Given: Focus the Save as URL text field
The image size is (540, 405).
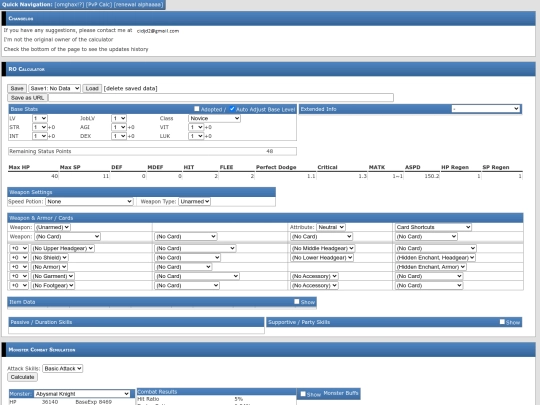Looking at the screenshot, I should (x=221, y=98).
